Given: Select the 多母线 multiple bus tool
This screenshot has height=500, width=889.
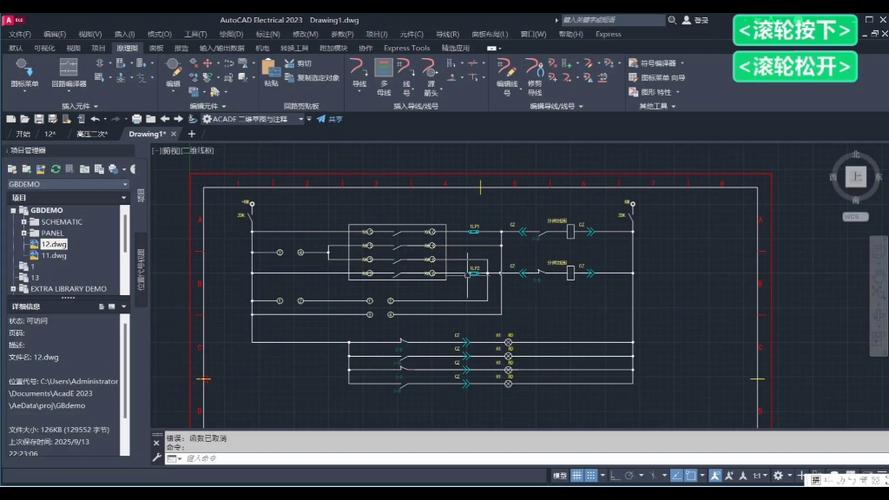Looking at the screenshot, I should point(384,77).
